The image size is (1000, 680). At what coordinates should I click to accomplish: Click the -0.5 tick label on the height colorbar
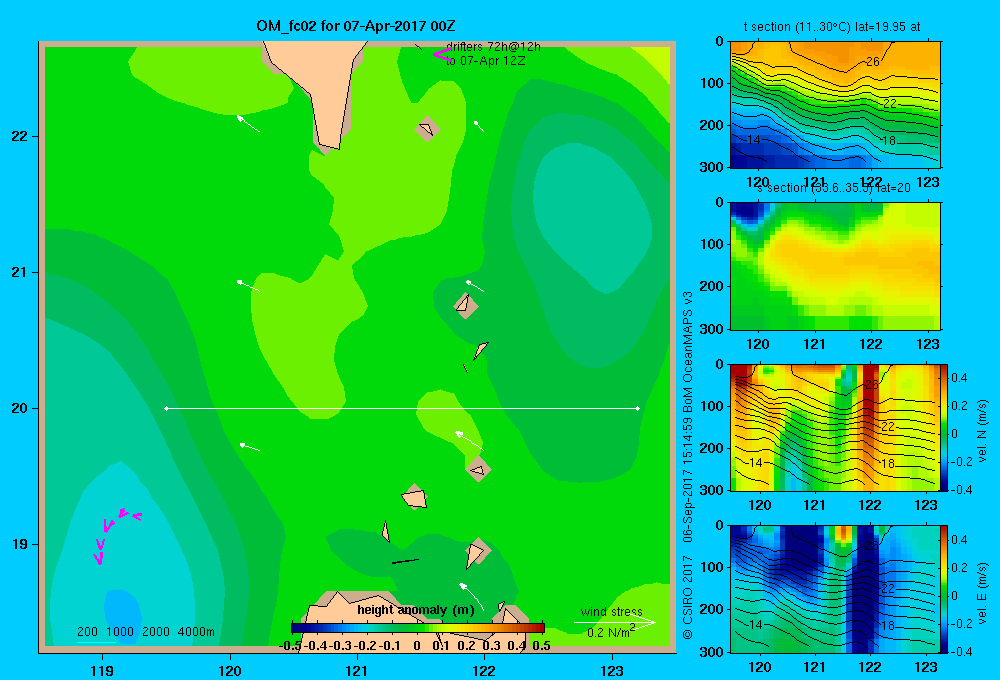pos(290,646)
